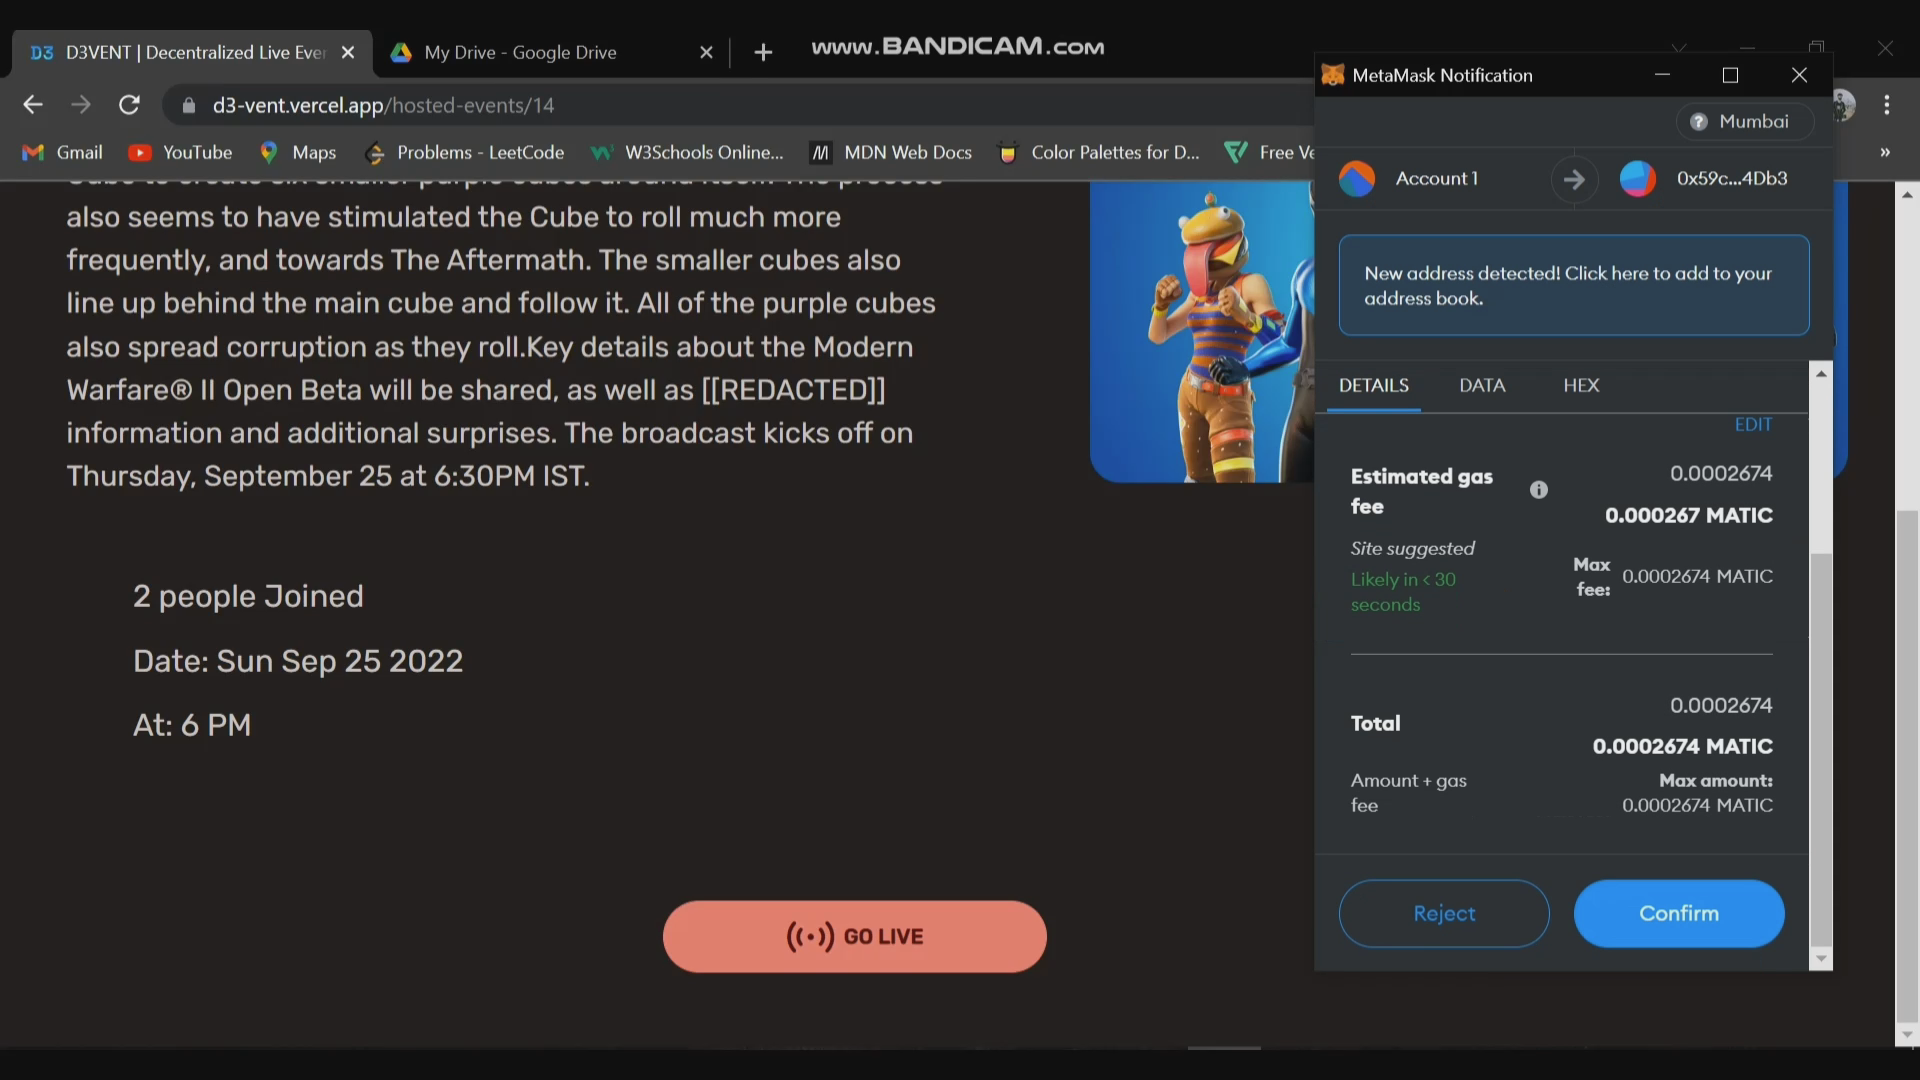Open the Gmail bookmark

[x=63, y=152]
